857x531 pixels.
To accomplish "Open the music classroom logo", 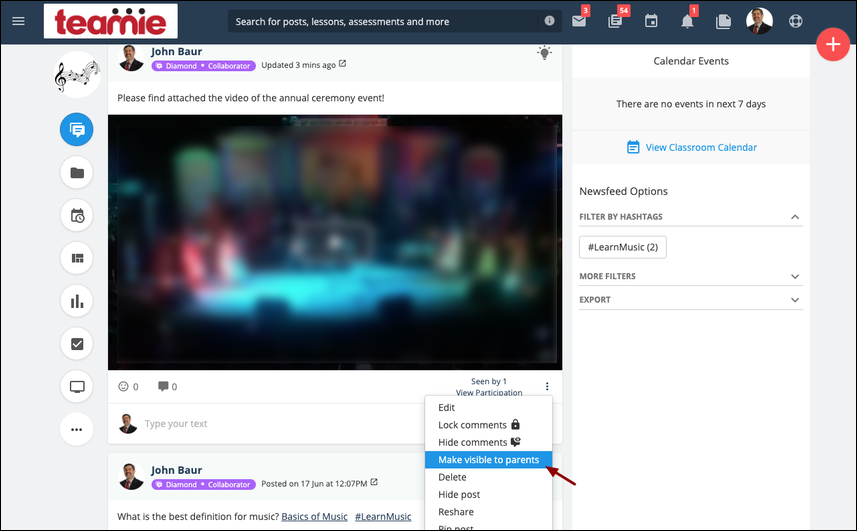I will (77, 75).
